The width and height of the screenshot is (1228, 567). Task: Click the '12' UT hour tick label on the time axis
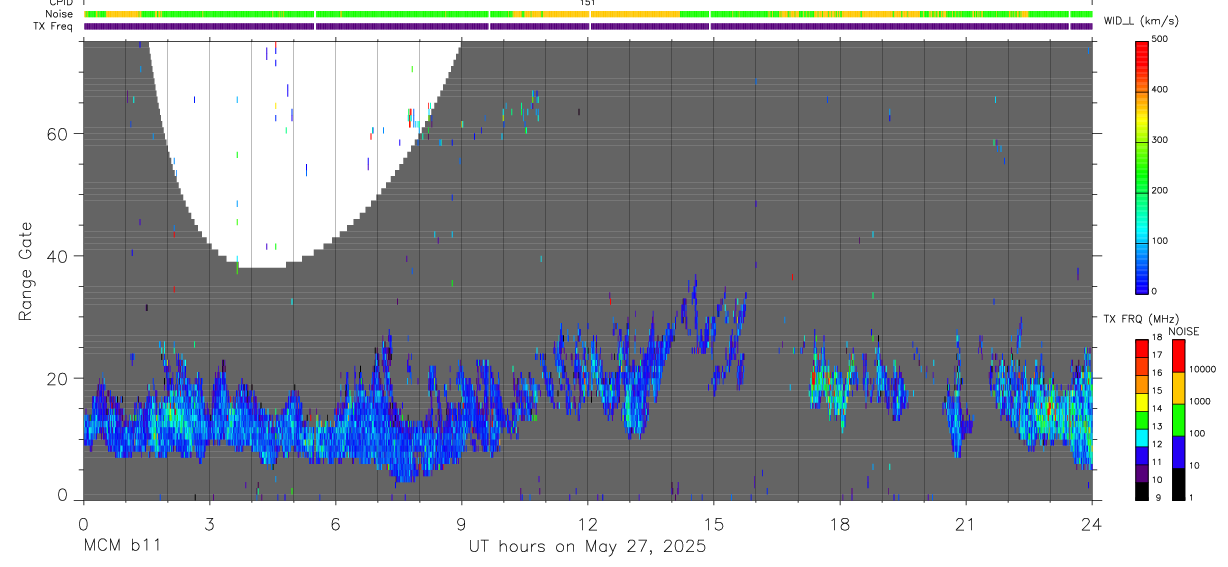(588, 523)
